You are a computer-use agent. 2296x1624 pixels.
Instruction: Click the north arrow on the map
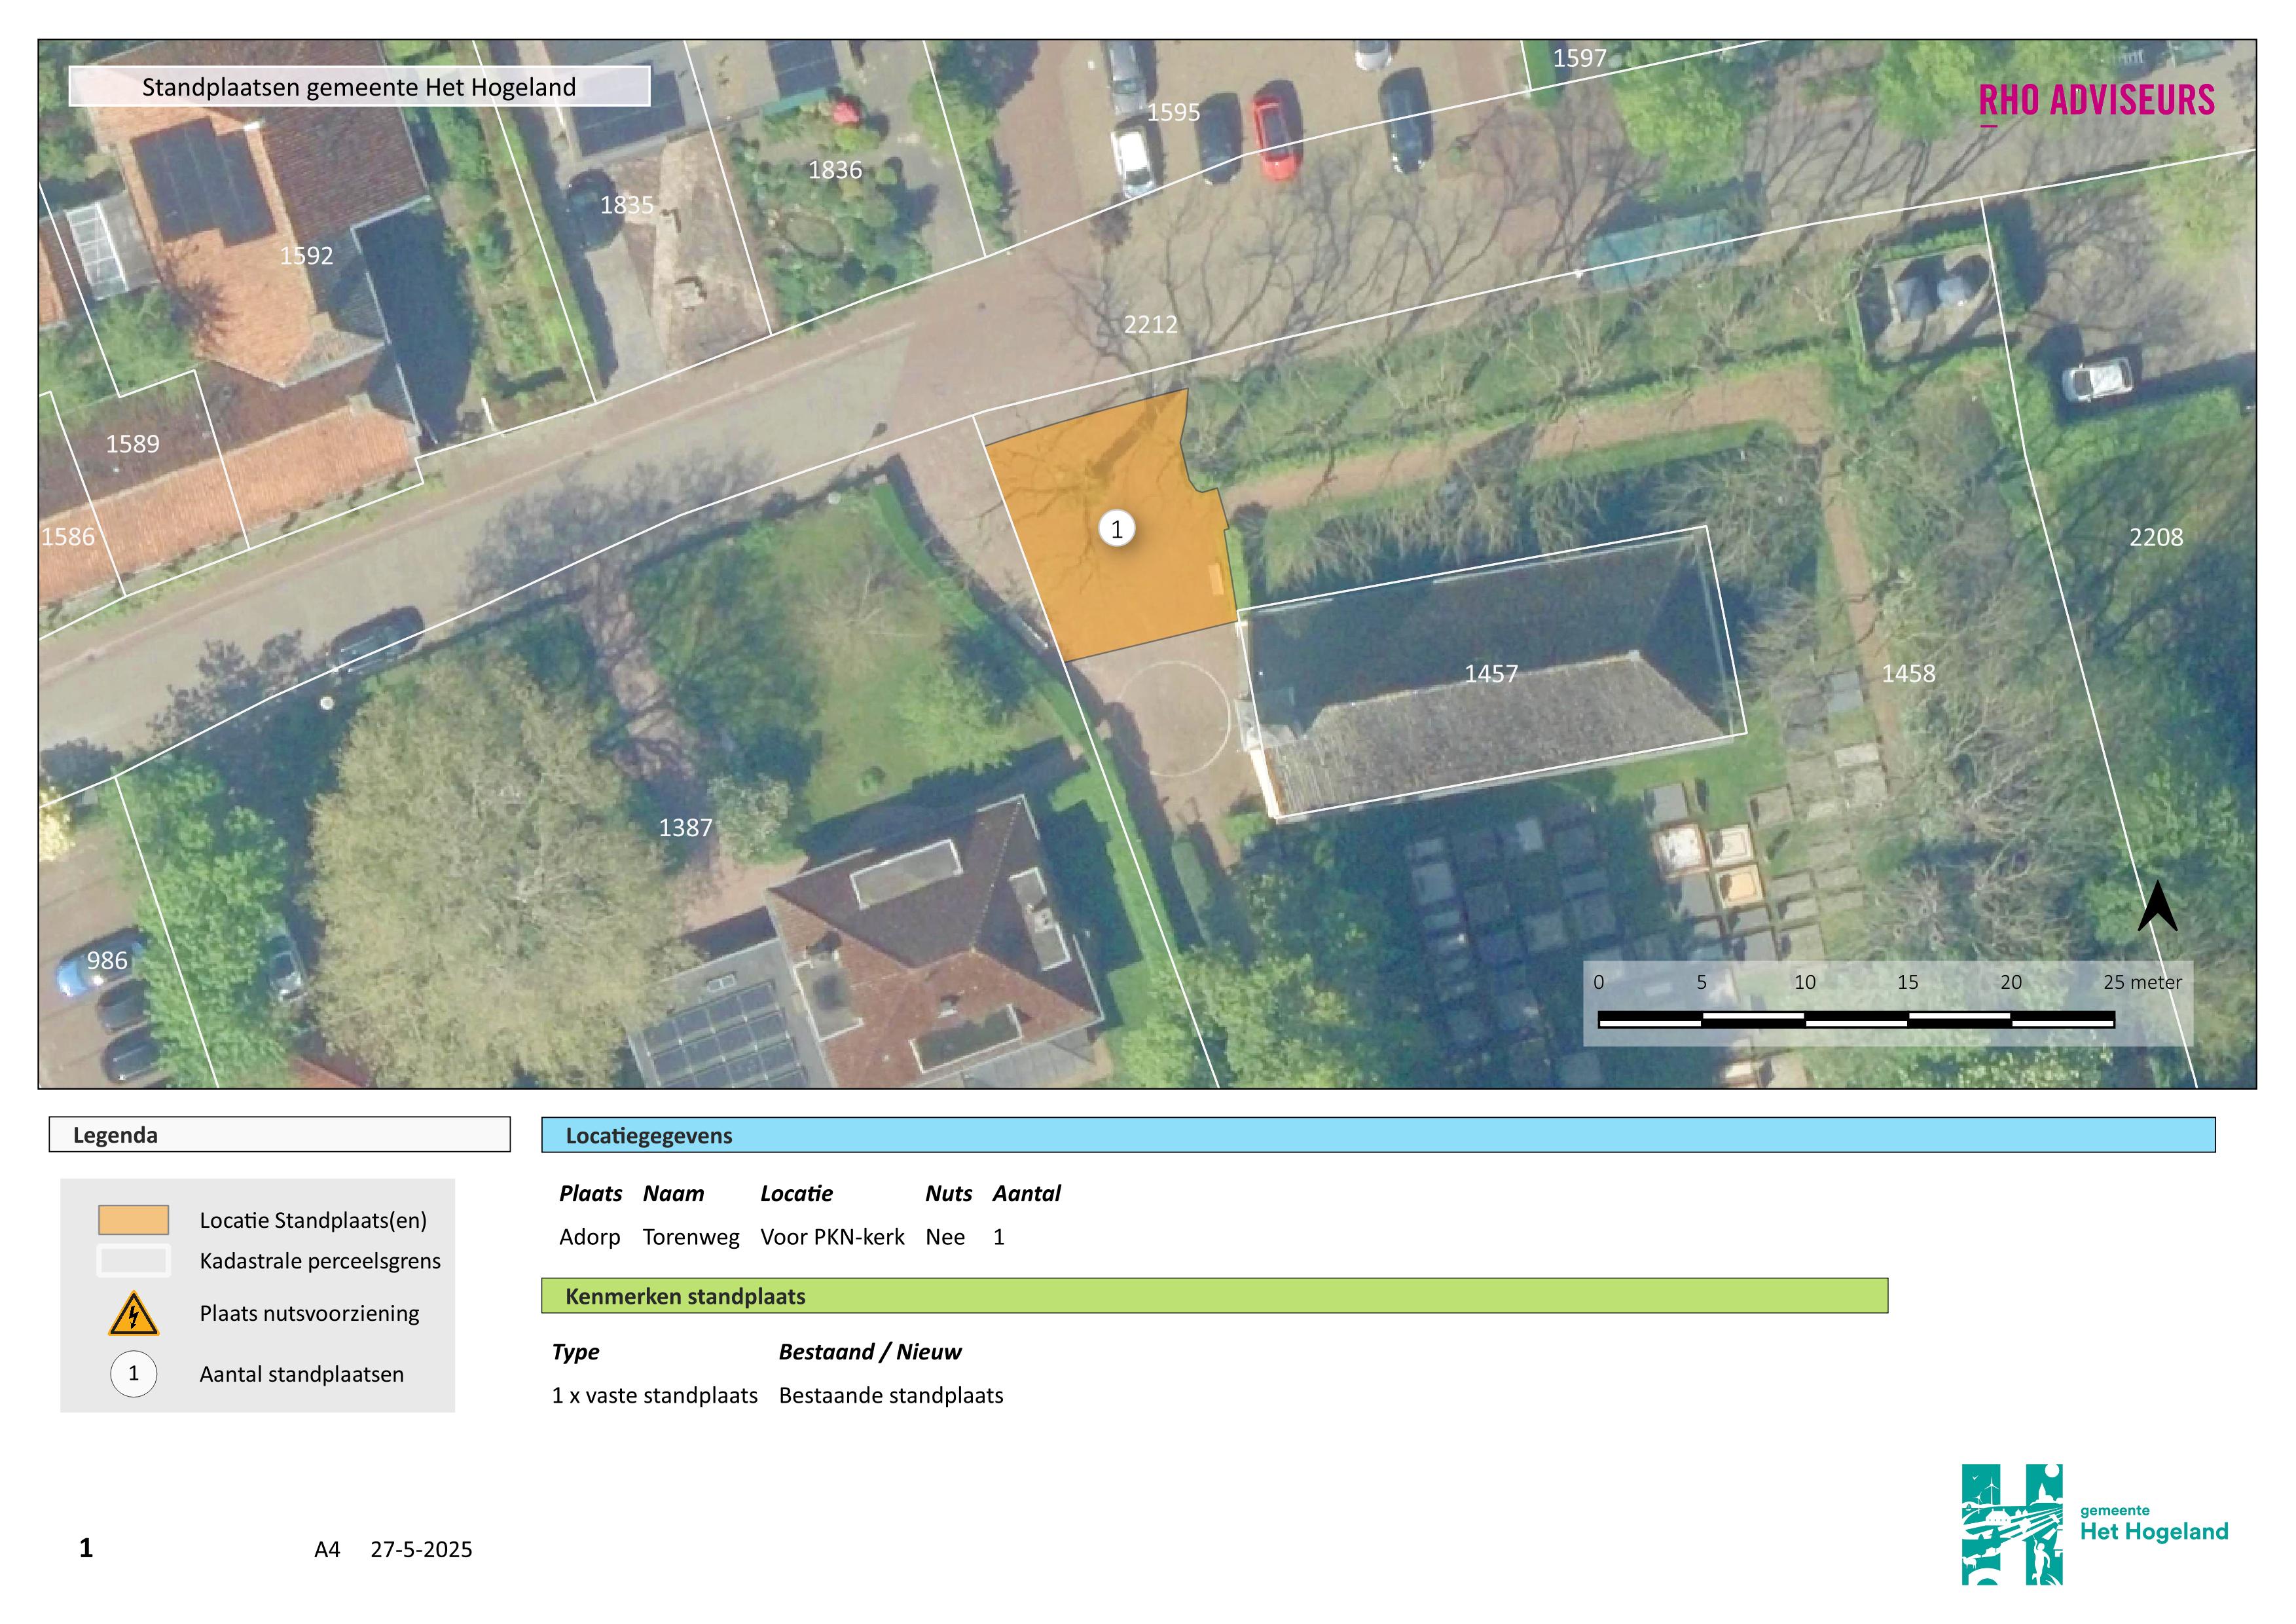tap(2157, 906)
